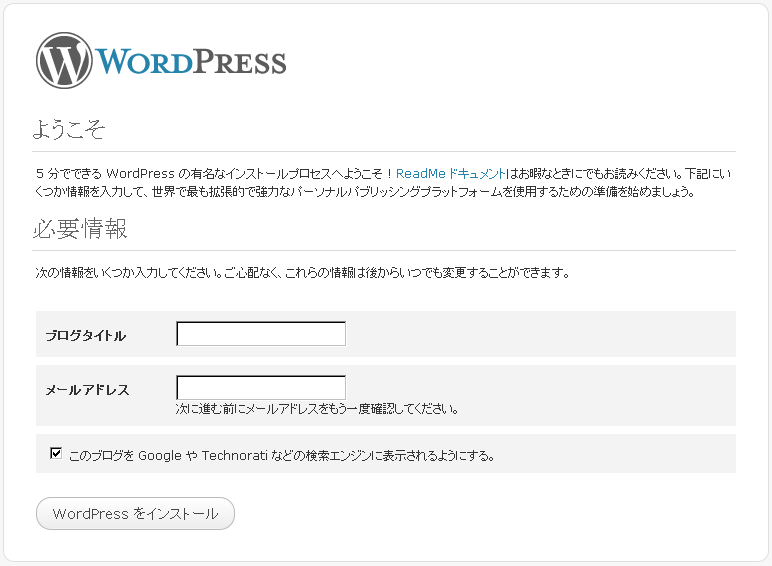The width and height of the screenshot is (772, 566).
Task: Click the email confirmation hint text
Action: coord(317,409)
